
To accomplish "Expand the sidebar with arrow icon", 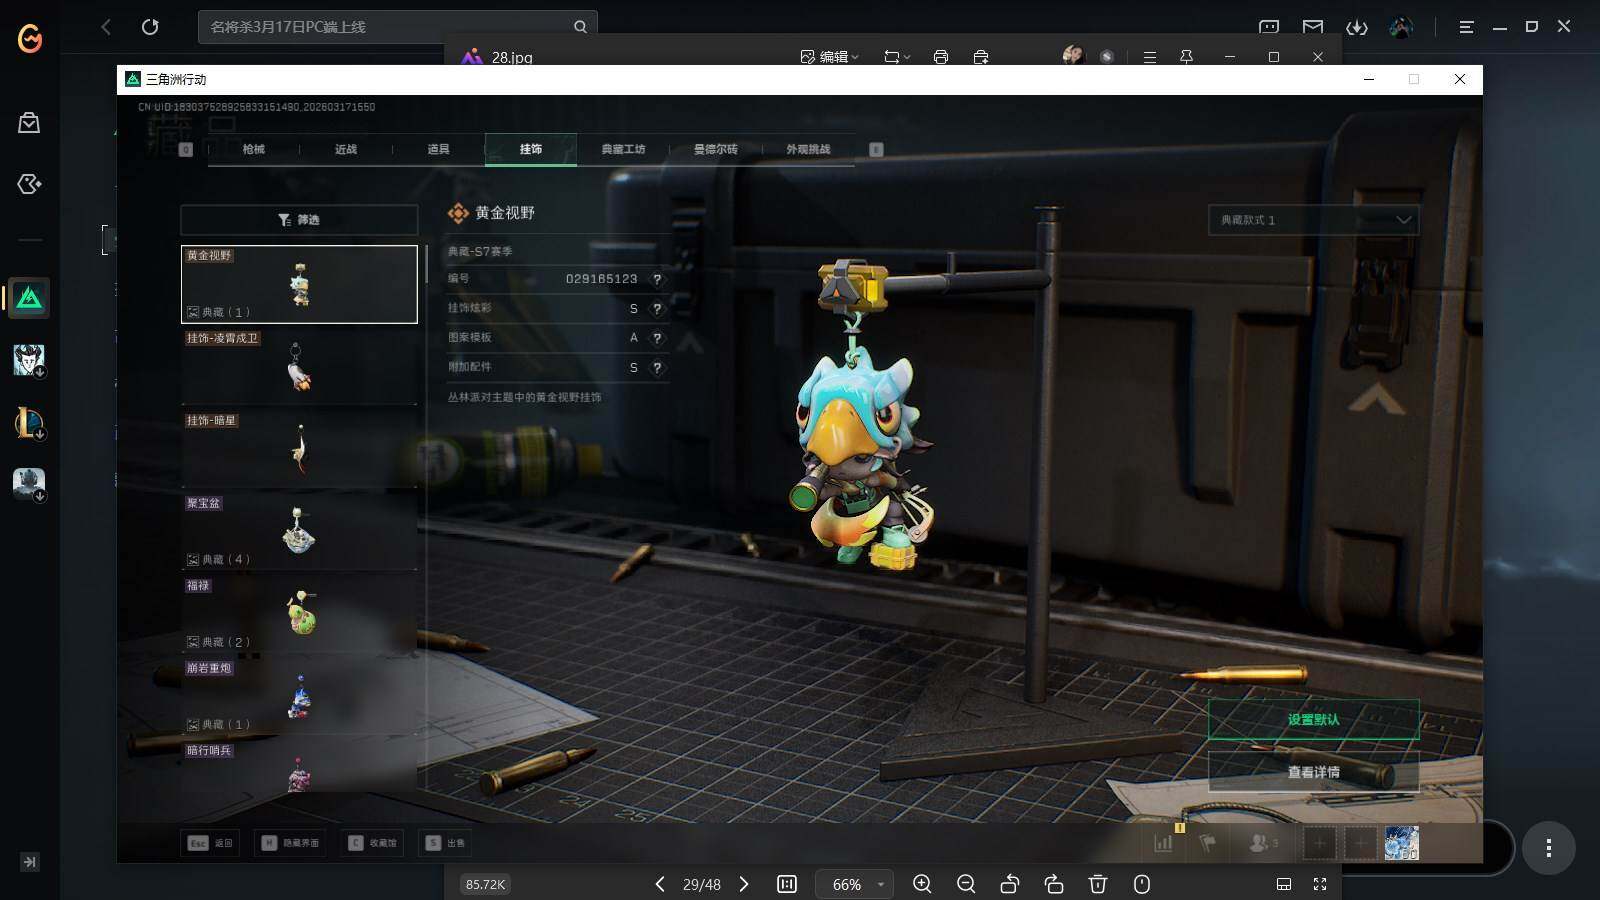I will 29,862.
